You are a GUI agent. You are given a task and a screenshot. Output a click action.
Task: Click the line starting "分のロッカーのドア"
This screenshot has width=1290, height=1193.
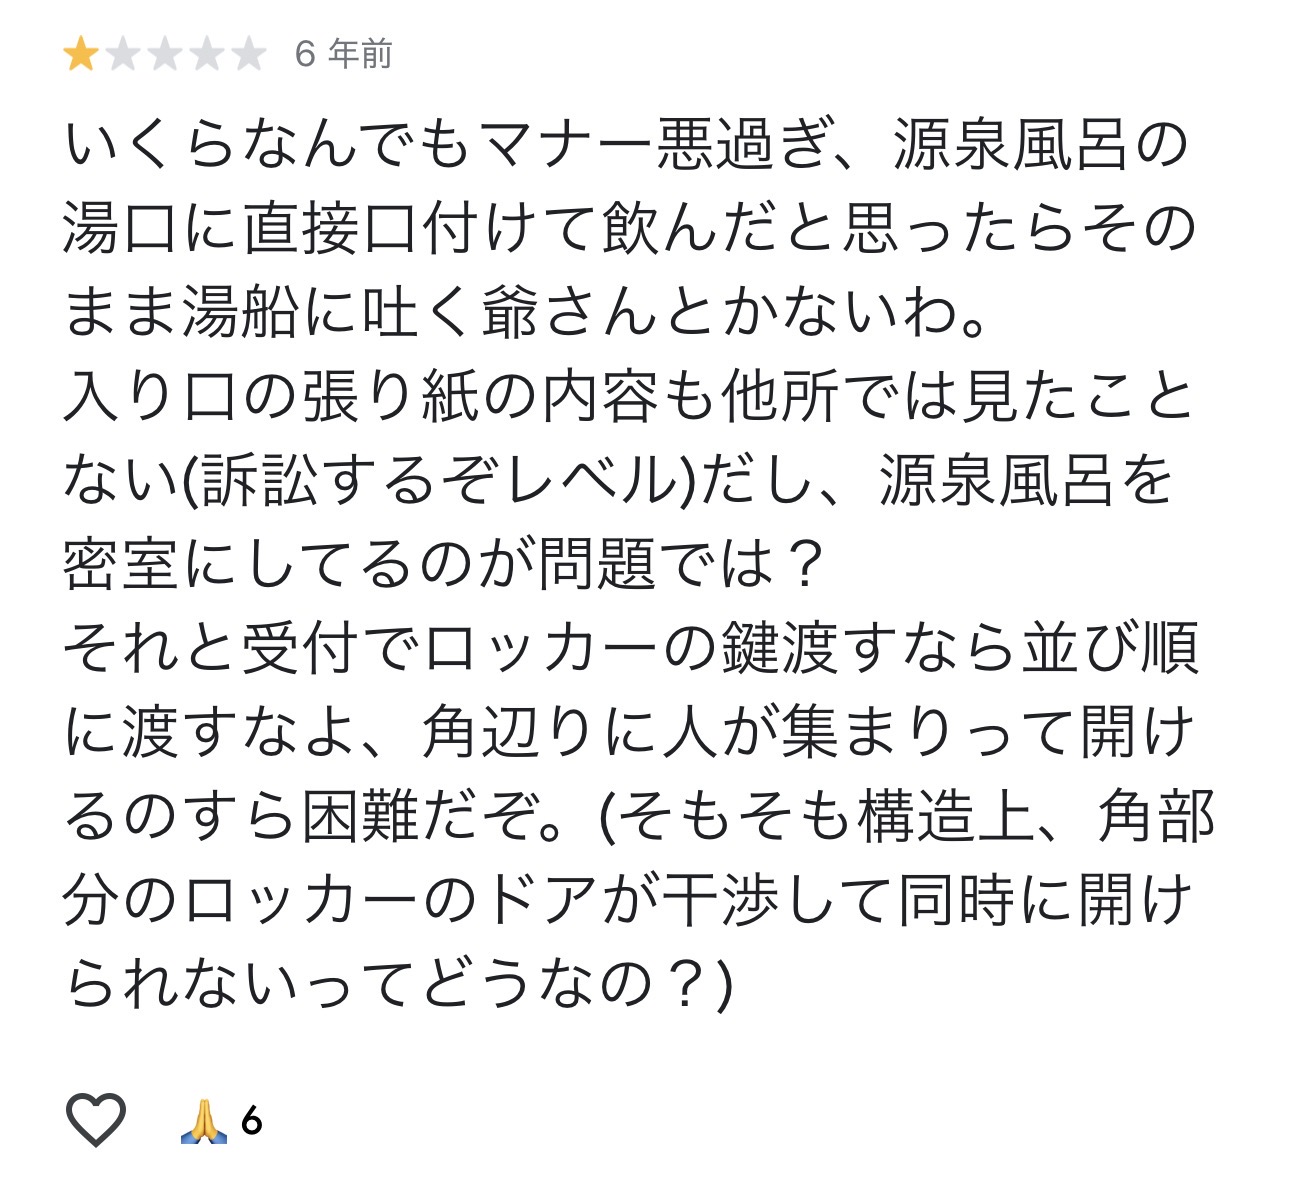point(629,901)
